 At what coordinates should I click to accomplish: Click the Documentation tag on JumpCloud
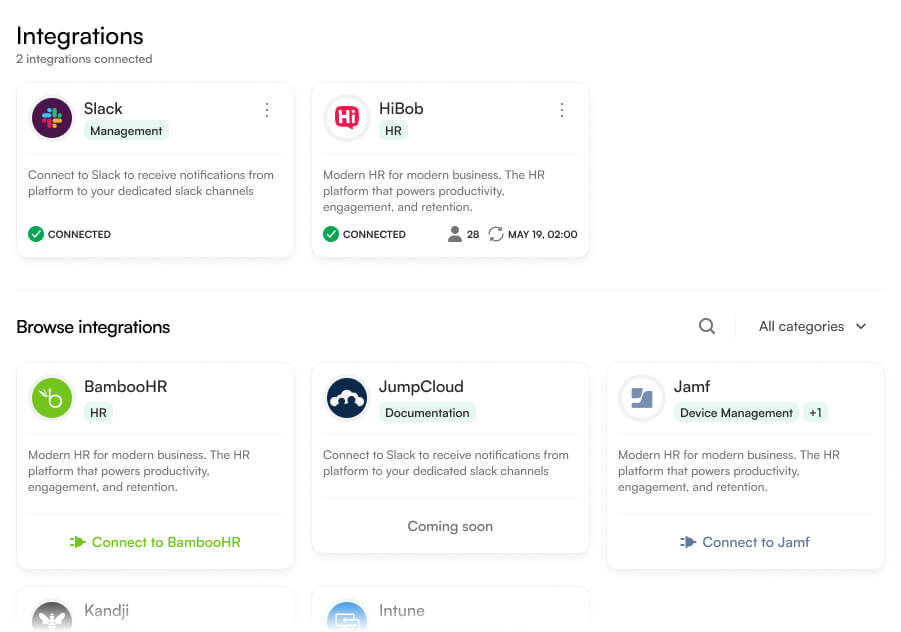427,413
